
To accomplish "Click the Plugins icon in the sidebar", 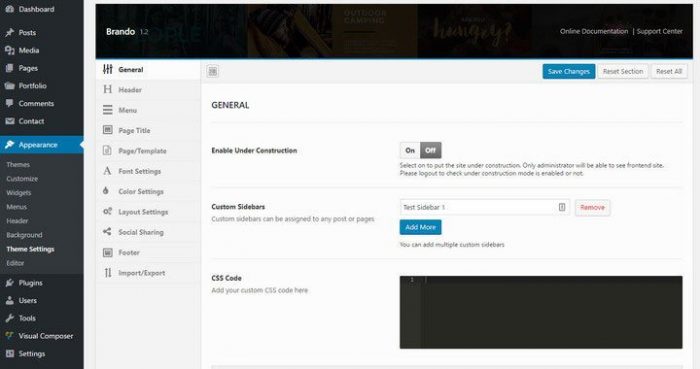I will [x=9, y=283].
